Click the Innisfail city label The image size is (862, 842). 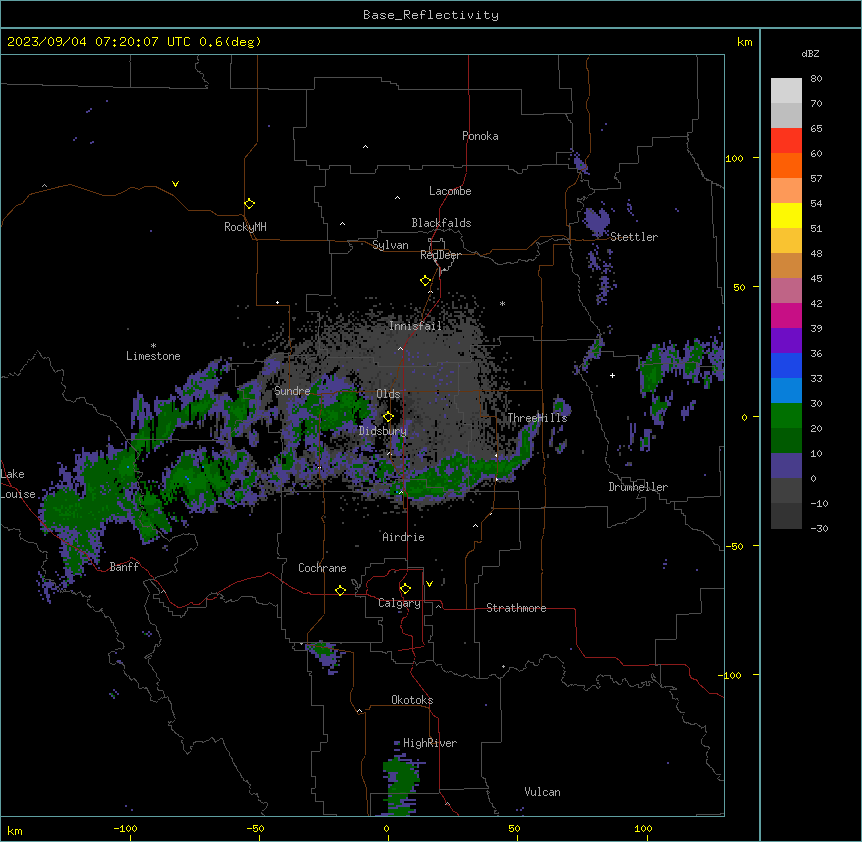pyautogui.click(x=415, y=326)
